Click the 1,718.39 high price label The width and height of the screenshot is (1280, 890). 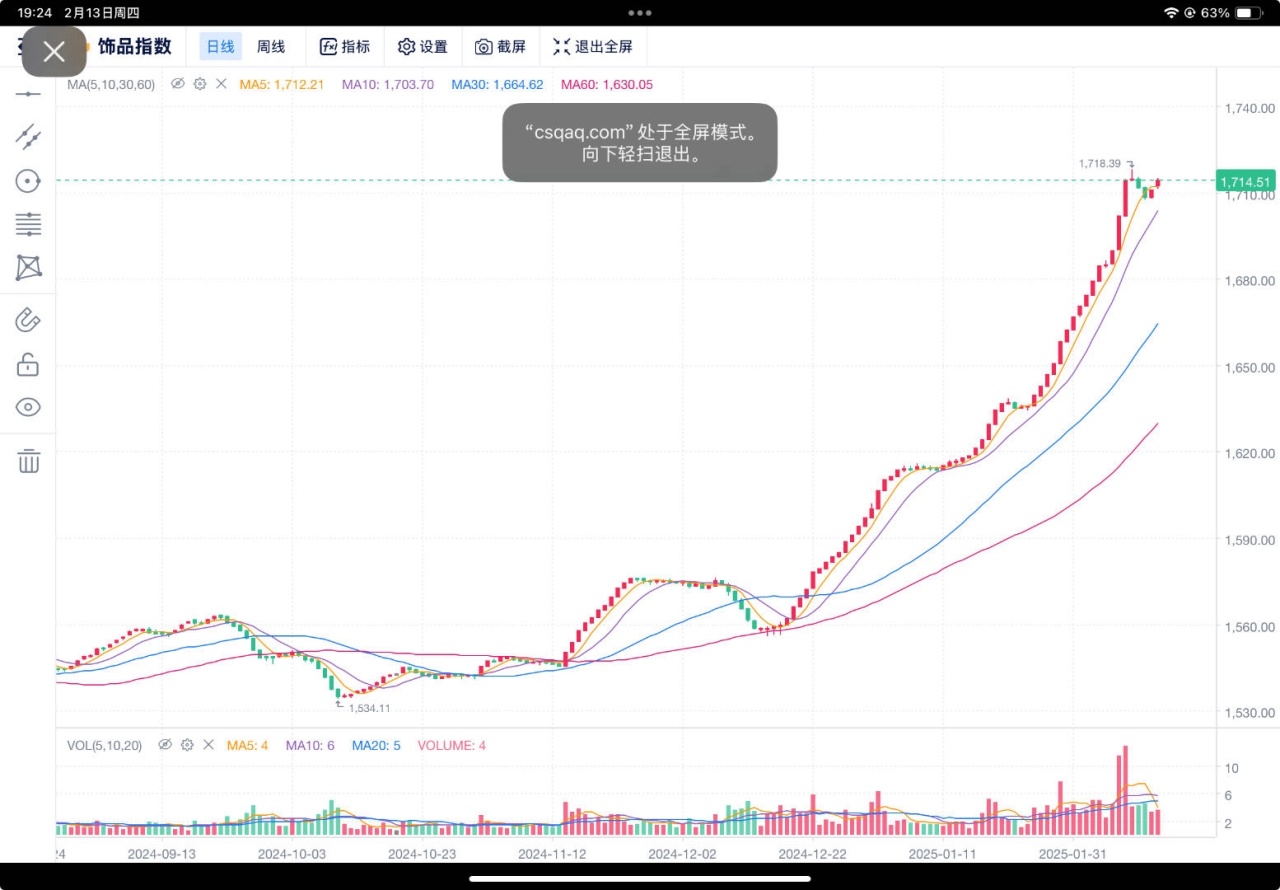tap(1100, 163)
